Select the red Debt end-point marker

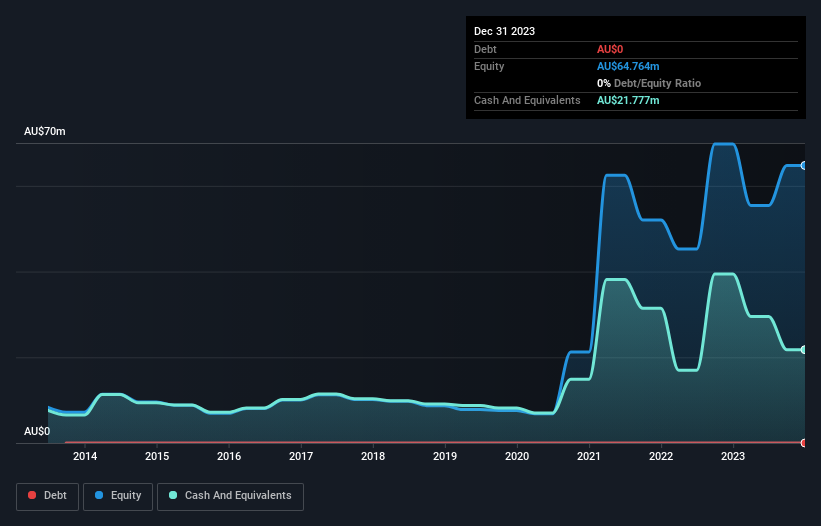point(804,443)
